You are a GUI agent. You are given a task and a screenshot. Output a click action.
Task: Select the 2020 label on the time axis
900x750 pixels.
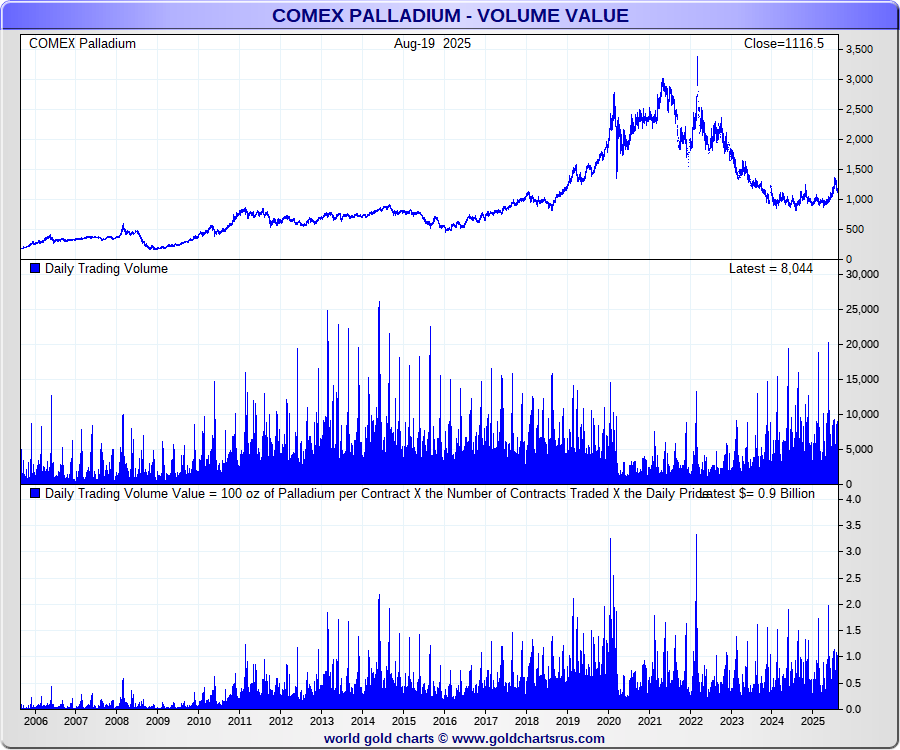tap(609, 720)
